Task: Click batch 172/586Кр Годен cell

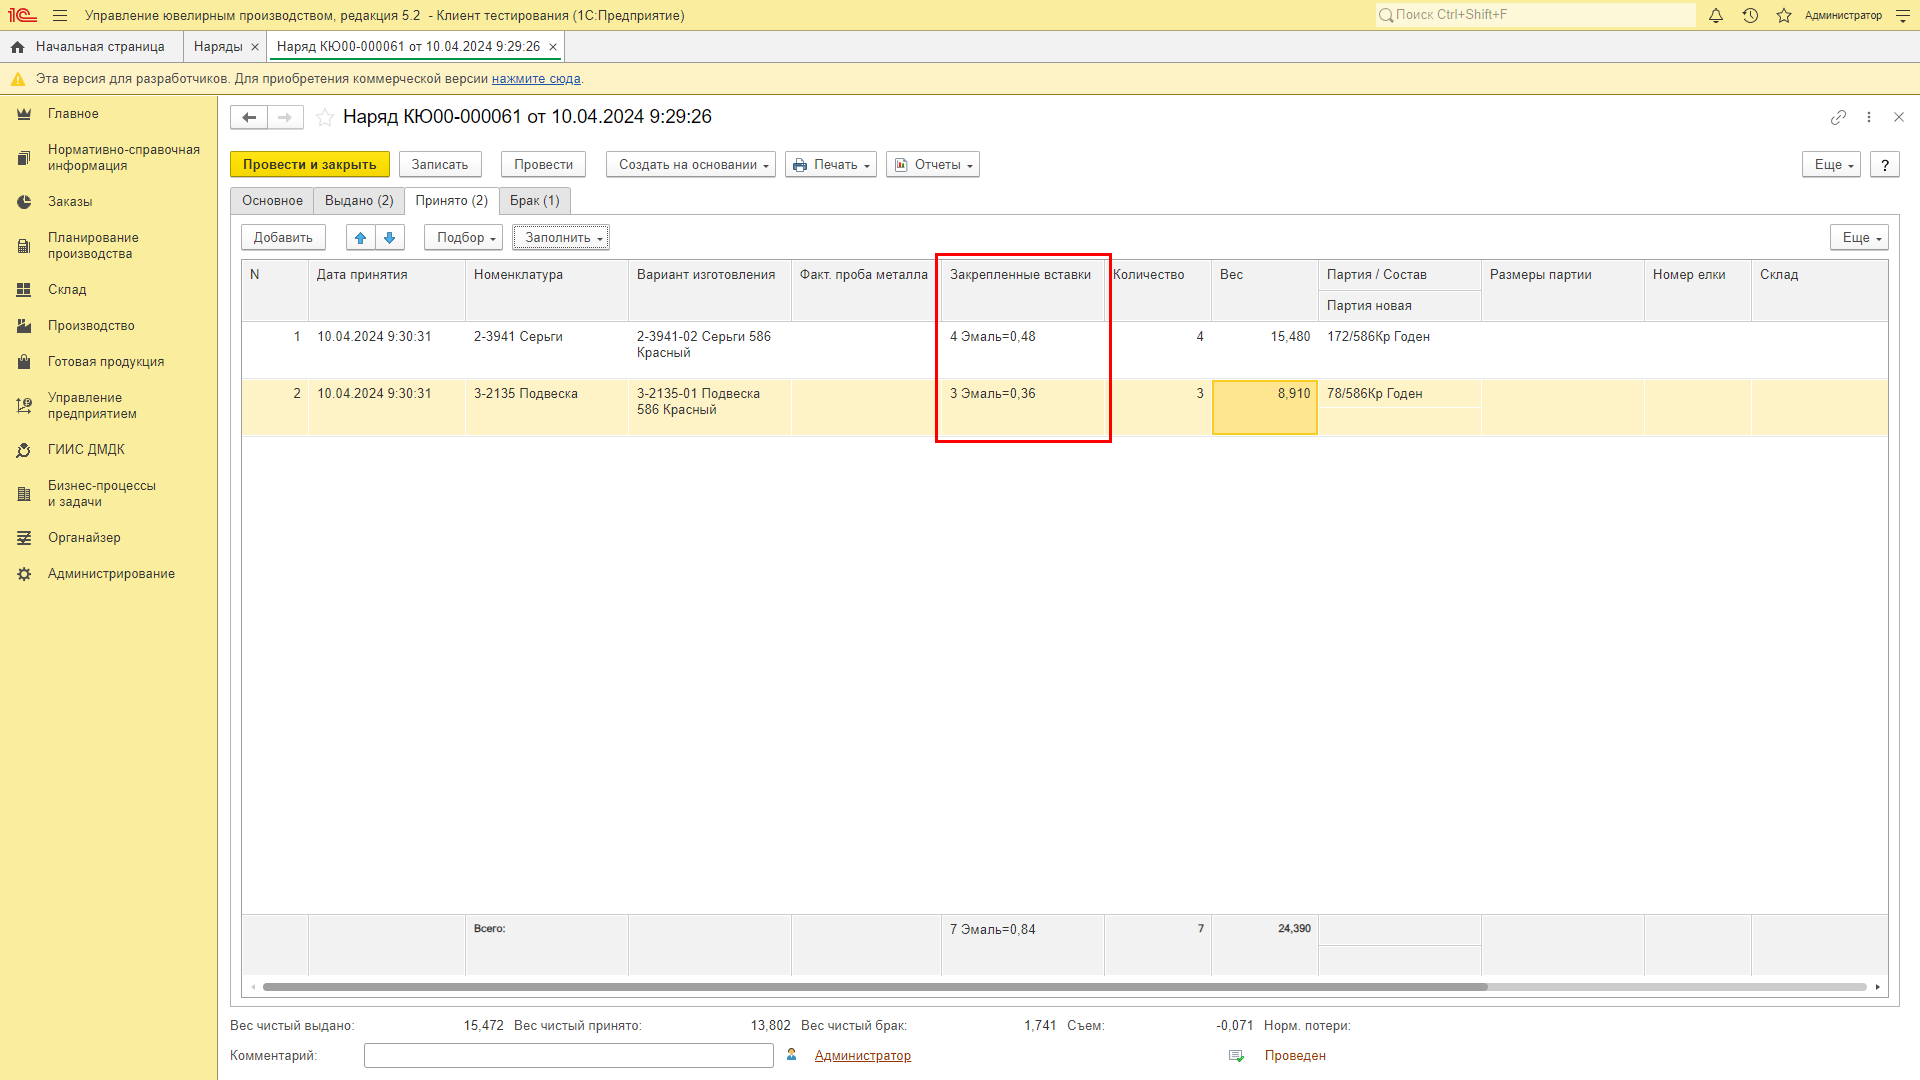Action: click(1400, 337)
